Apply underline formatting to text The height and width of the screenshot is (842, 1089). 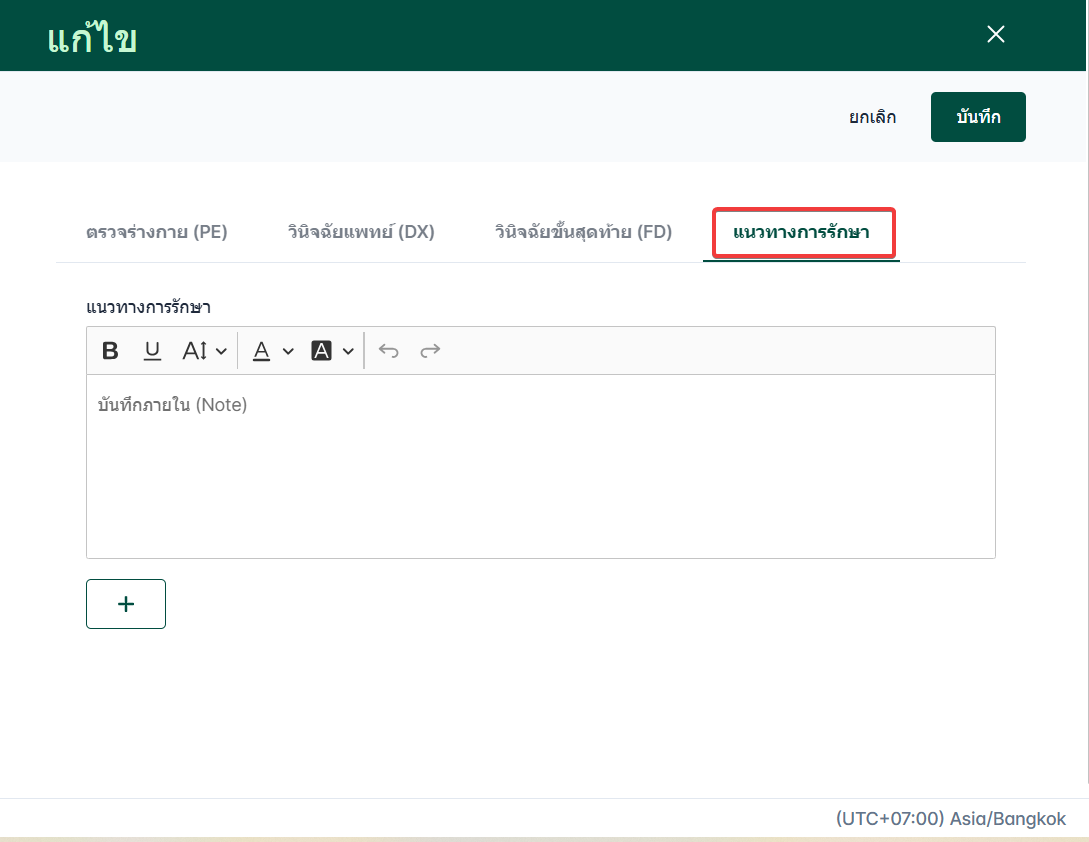(x=152, y=351)
